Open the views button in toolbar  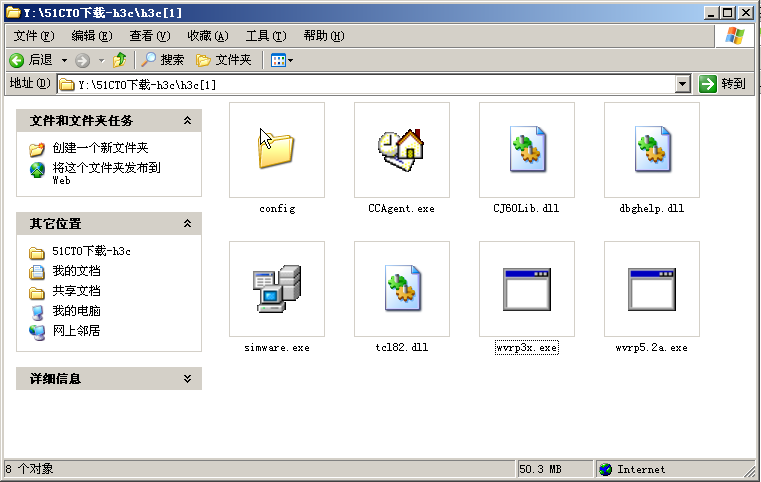tap(281, 60)
